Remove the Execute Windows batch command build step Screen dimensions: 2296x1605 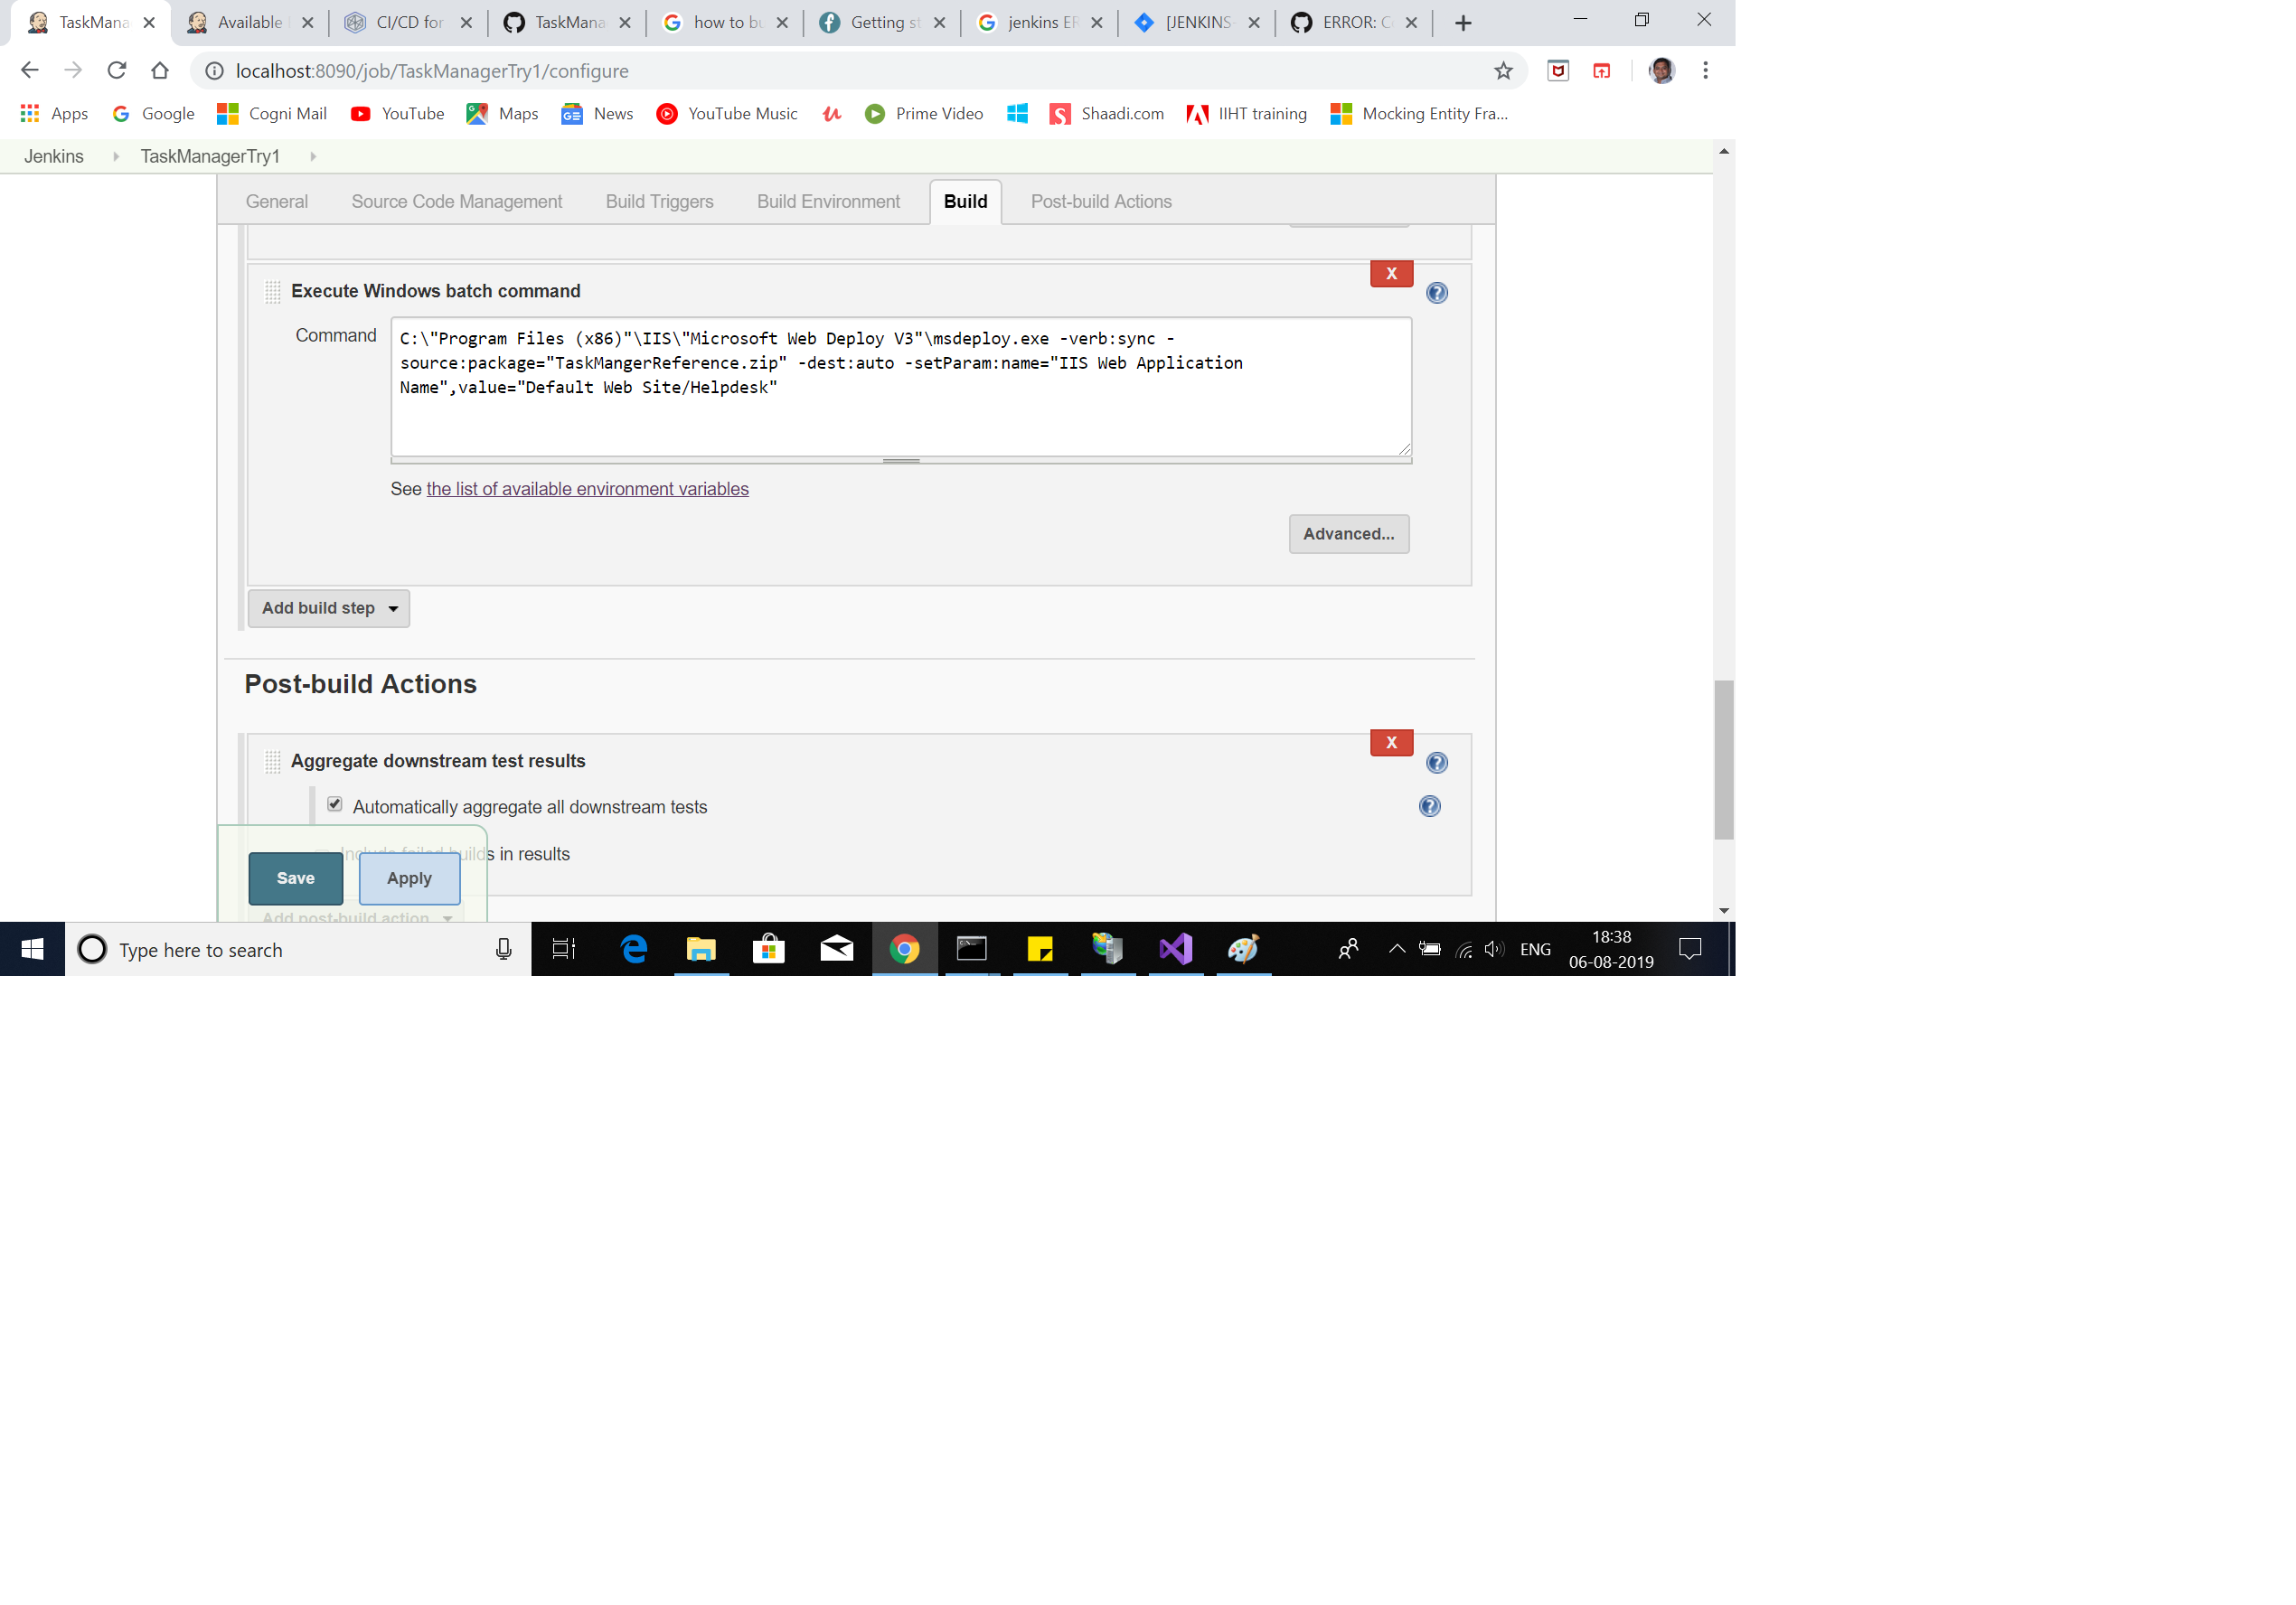[x=1391, y=272]
